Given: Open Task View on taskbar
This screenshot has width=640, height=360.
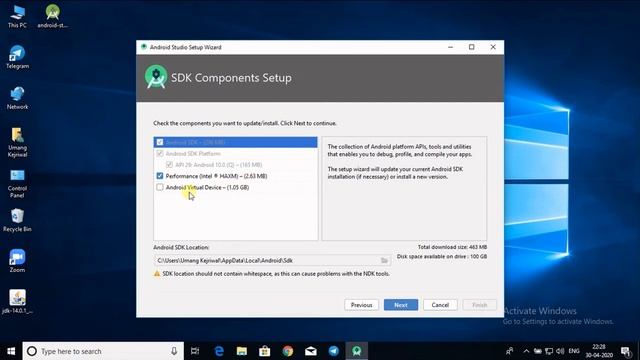Looking at the screenshot, I should pyautogui.click(x=195, y=351).
